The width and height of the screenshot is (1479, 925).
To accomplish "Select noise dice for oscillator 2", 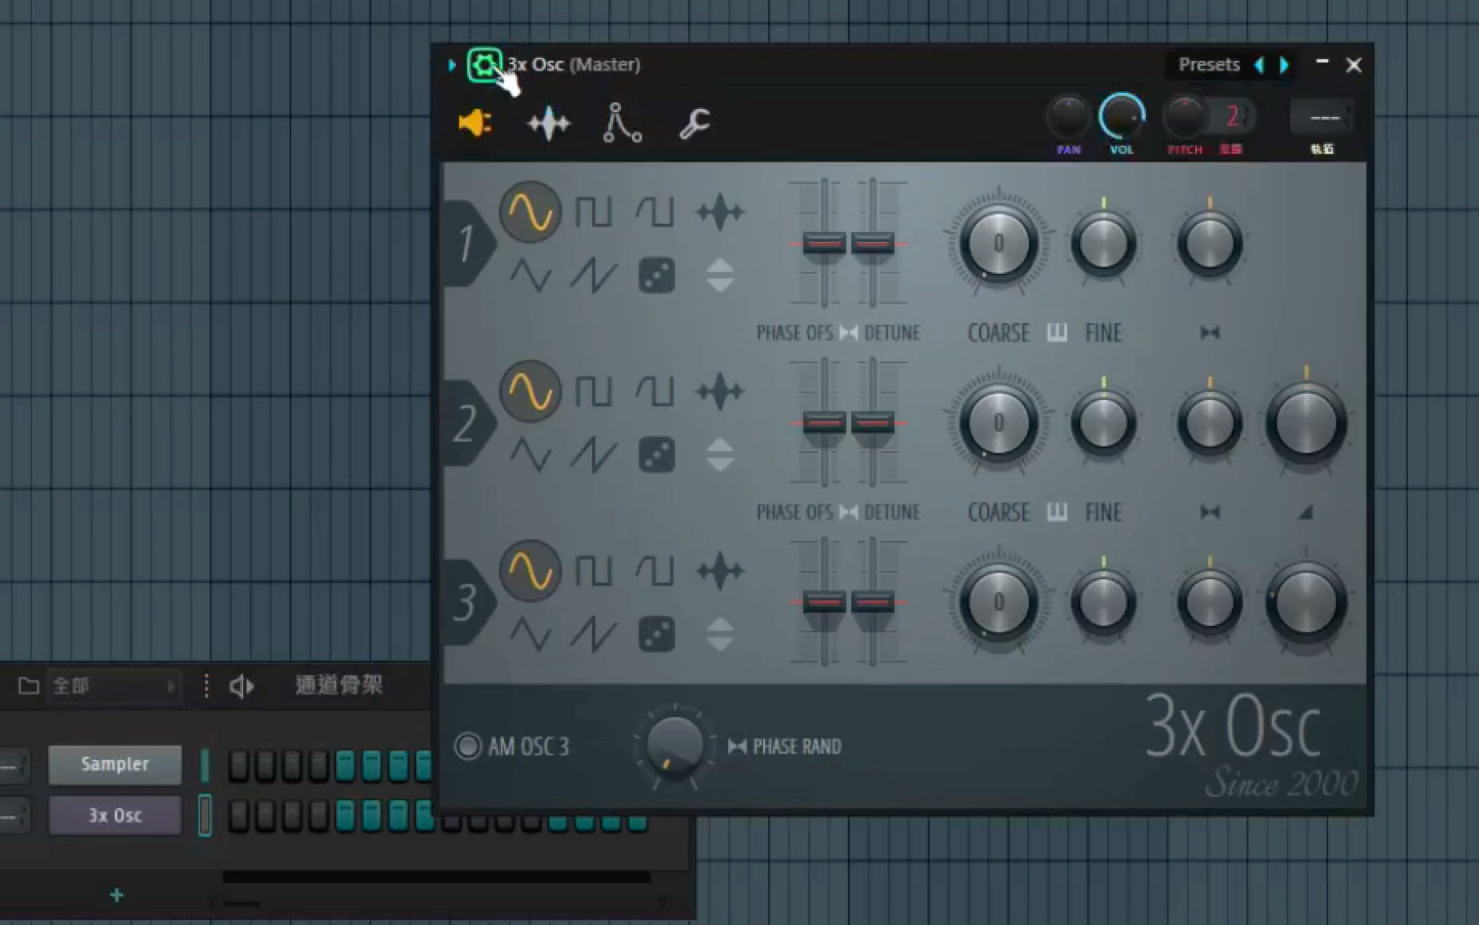I will (x=657, y=455).
